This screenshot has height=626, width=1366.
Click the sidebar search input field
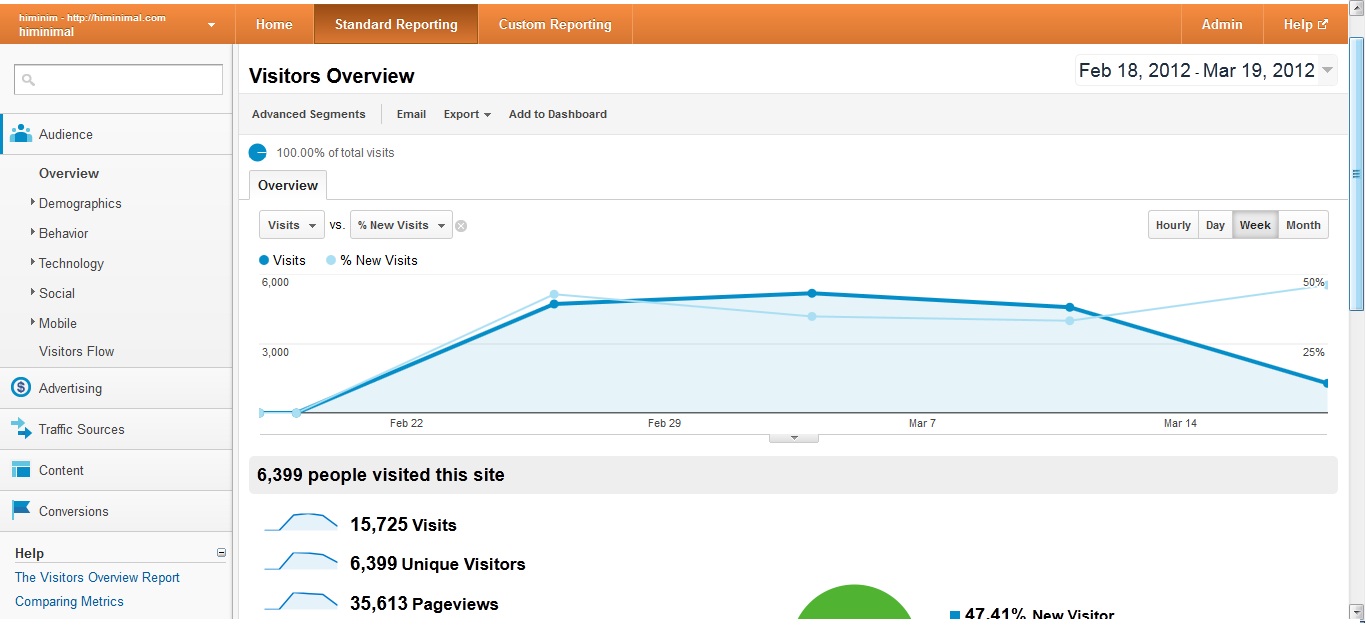click(118, 80)
